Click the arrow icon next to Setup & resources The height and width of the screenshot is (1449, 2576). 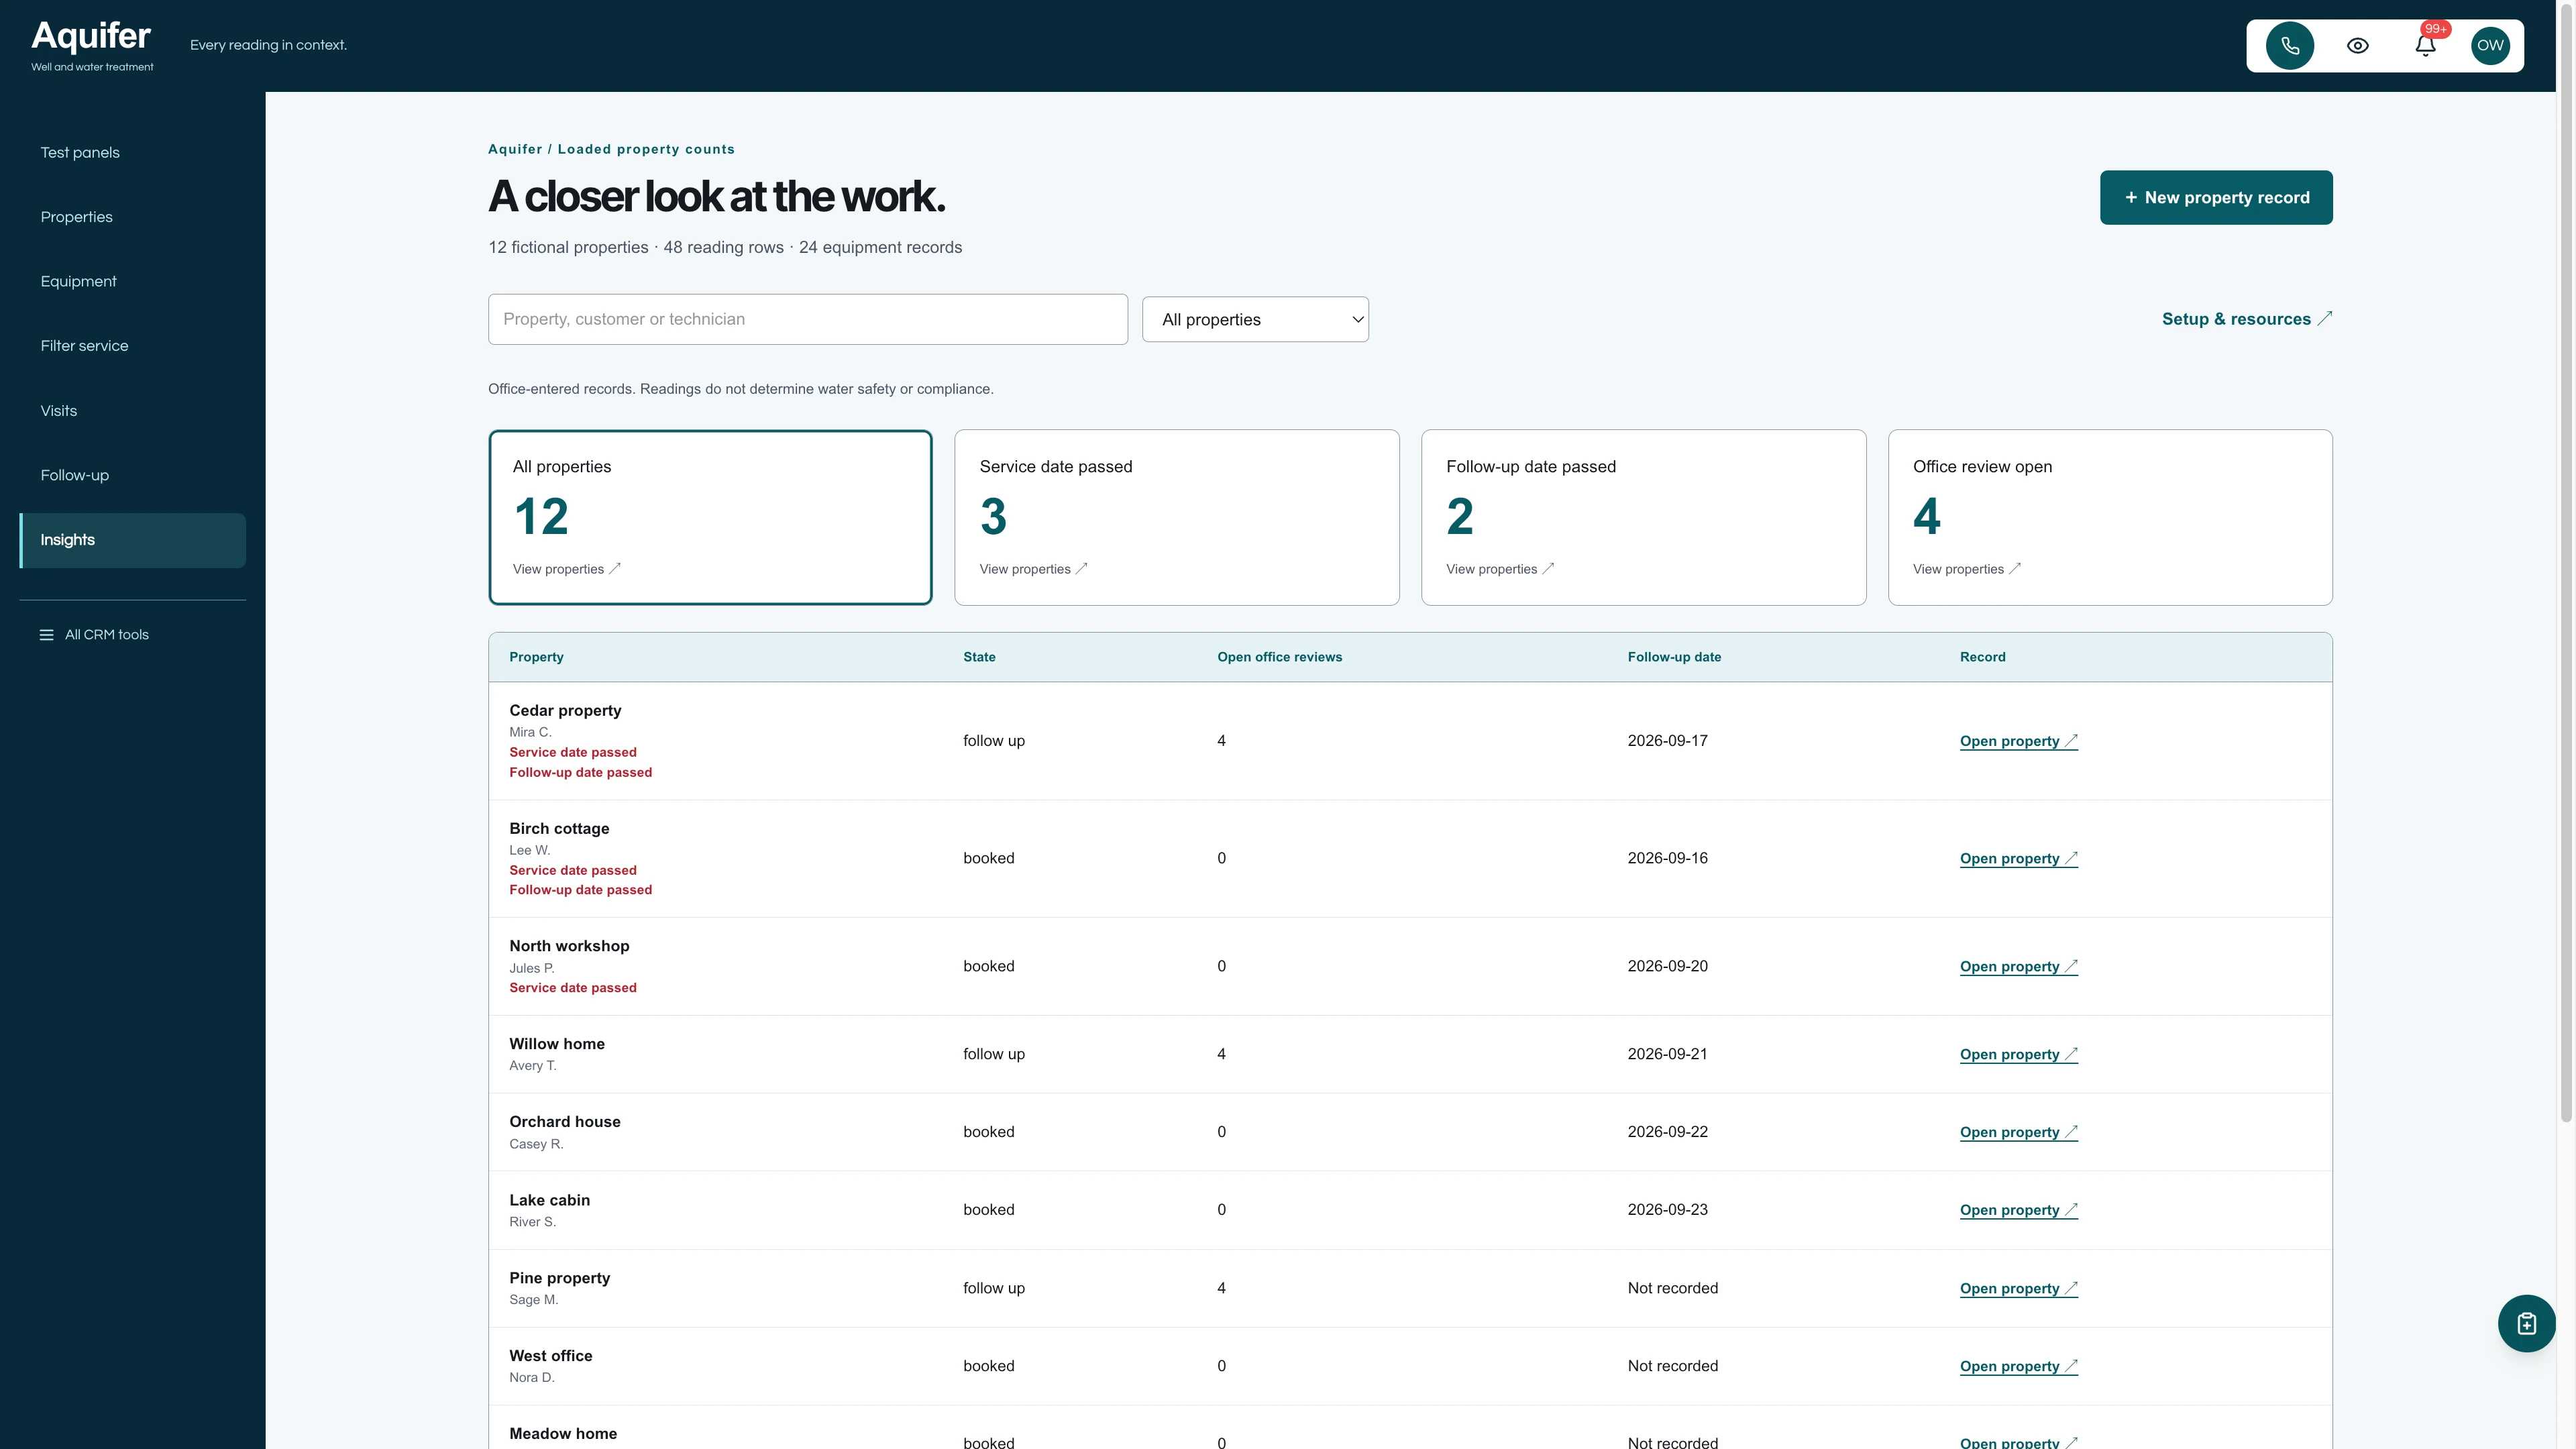click(2324, 318)
